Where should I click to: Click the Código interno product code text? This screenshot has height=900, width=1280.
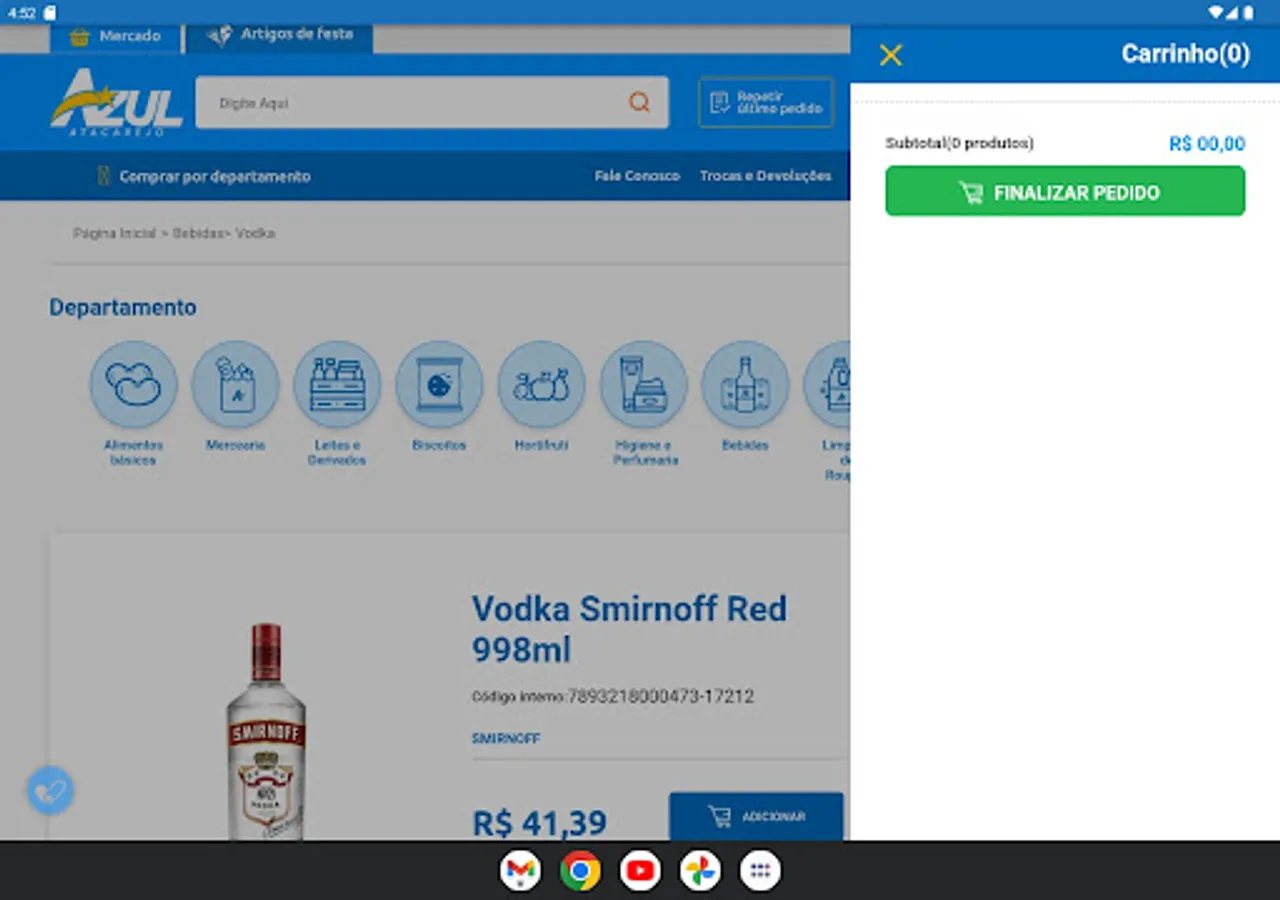pyautogui.click(x=612, y=696)
